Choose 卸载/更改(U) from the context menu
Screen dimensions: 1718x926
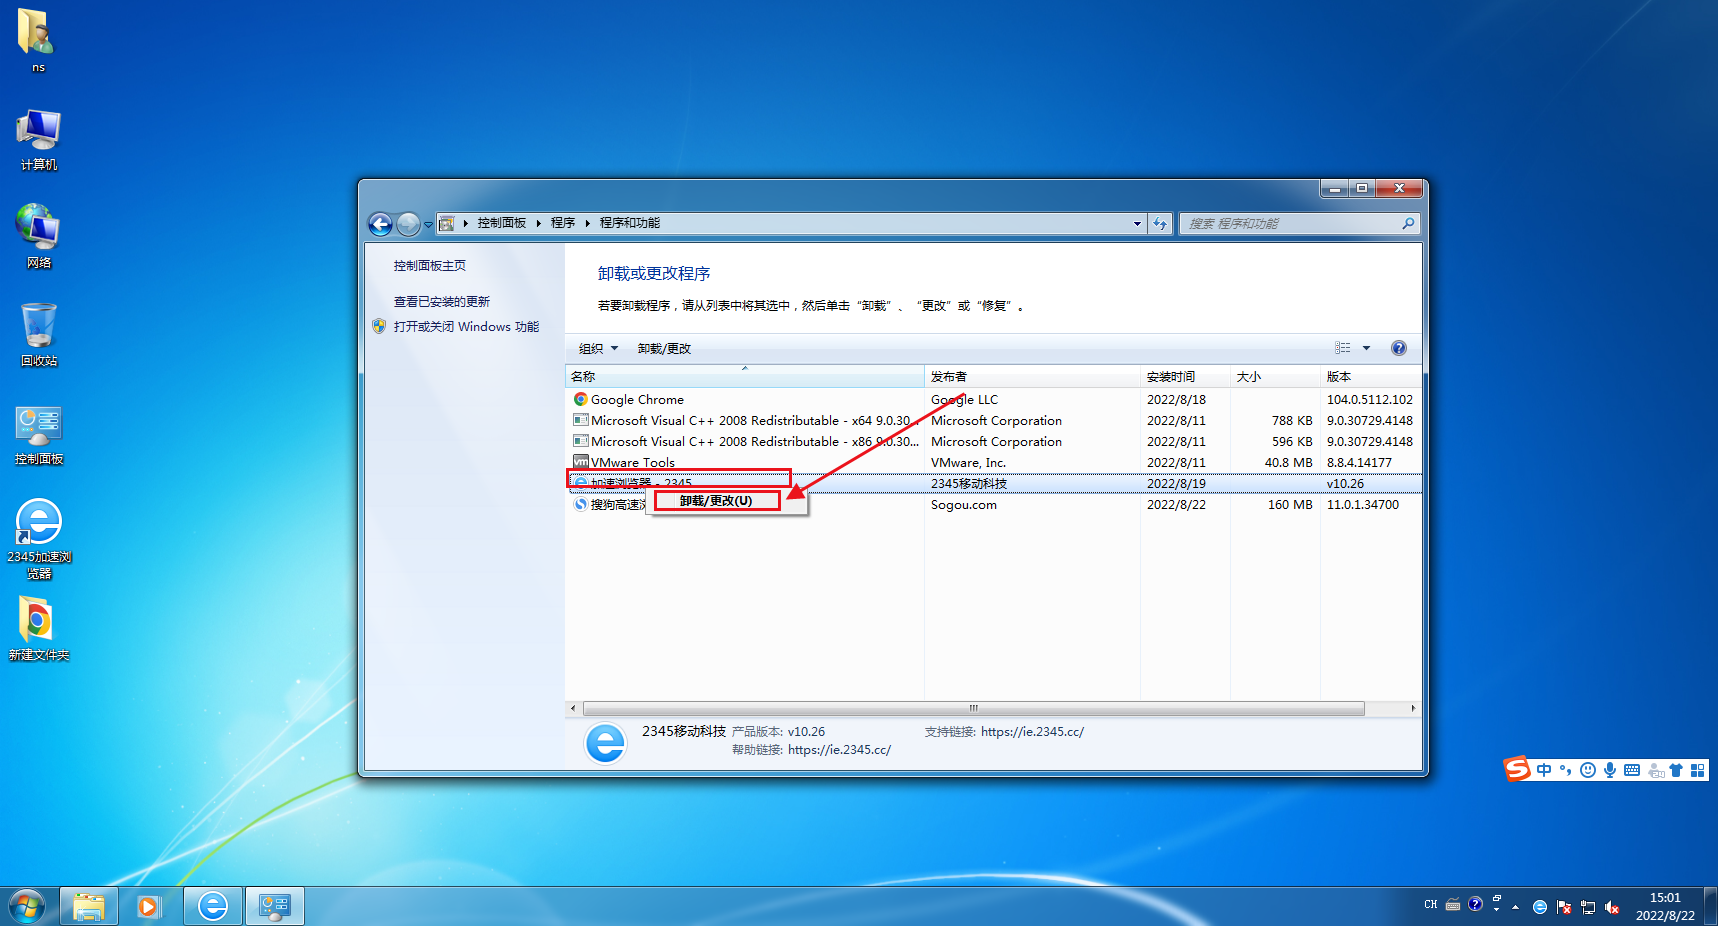click(x=716, y=501)
